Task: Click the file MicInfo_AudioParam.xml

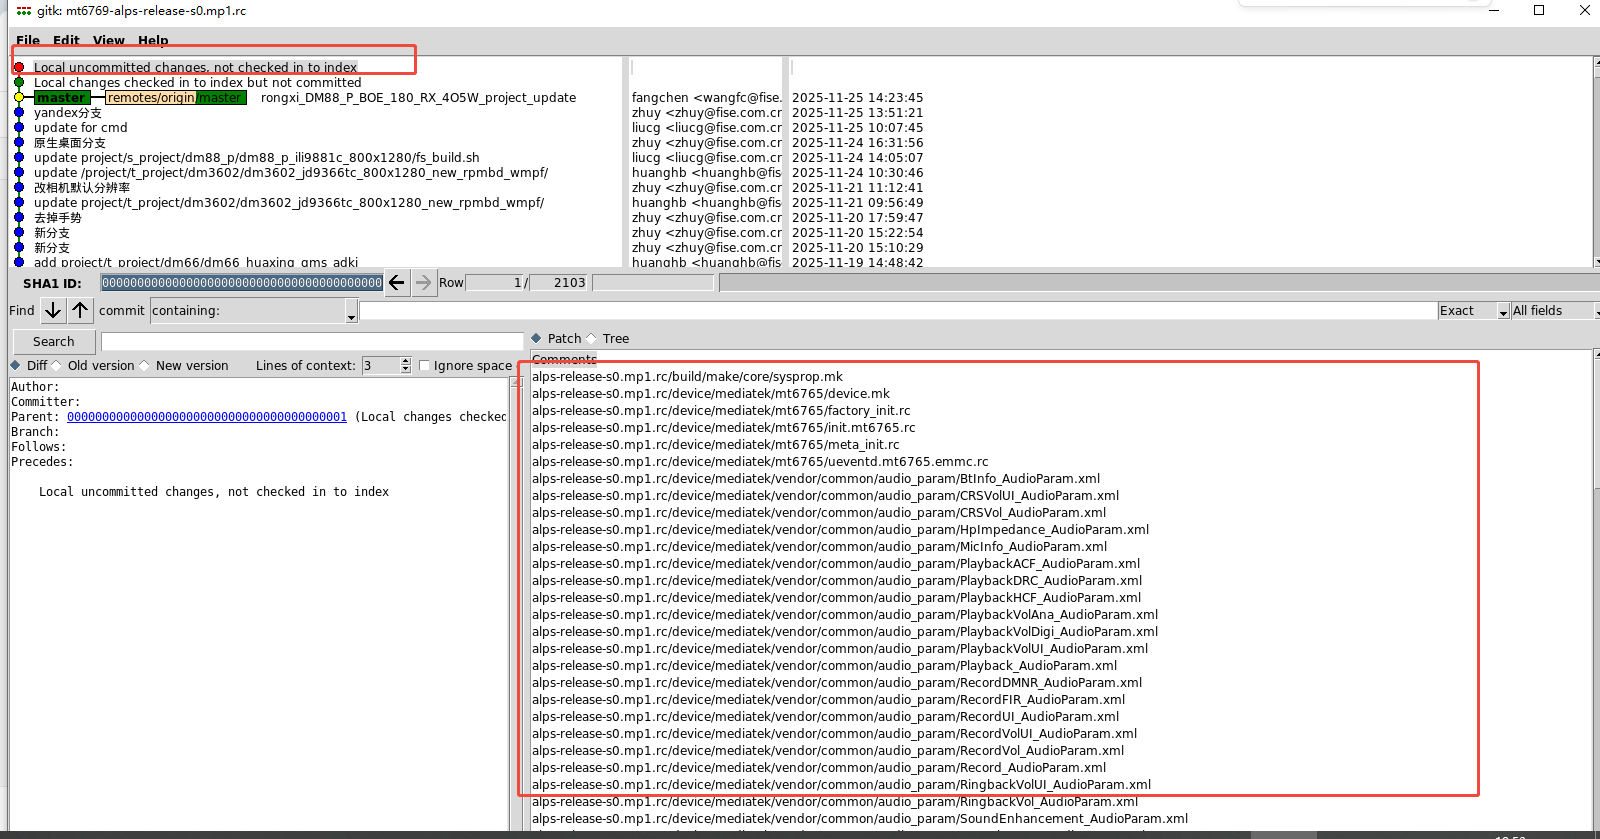Action: pyautogui.click(x=819, y=547)
